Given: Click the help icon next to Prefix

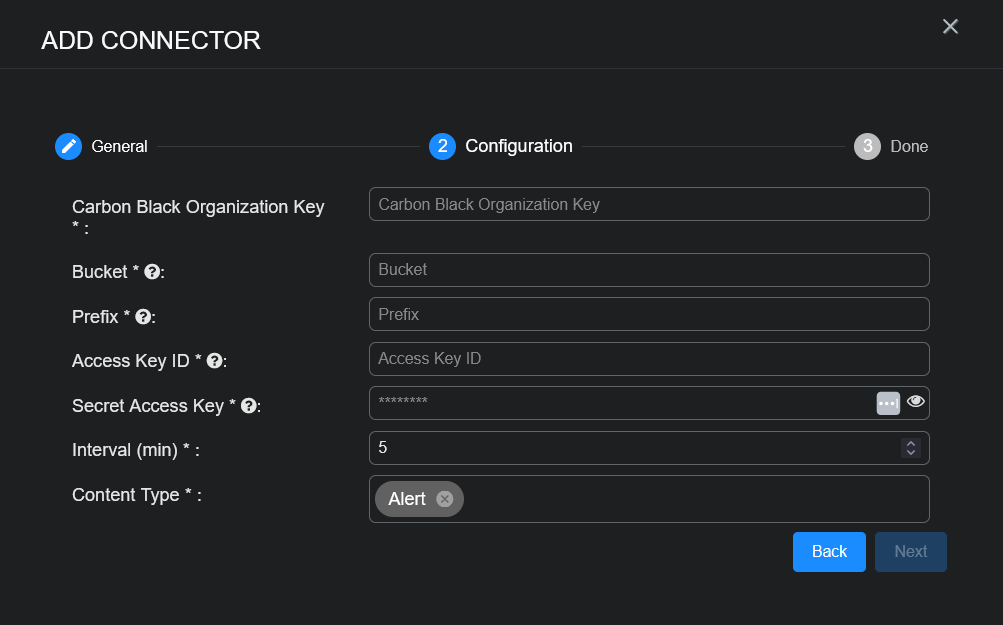Looking at the screenshot, I should (143, 317).
